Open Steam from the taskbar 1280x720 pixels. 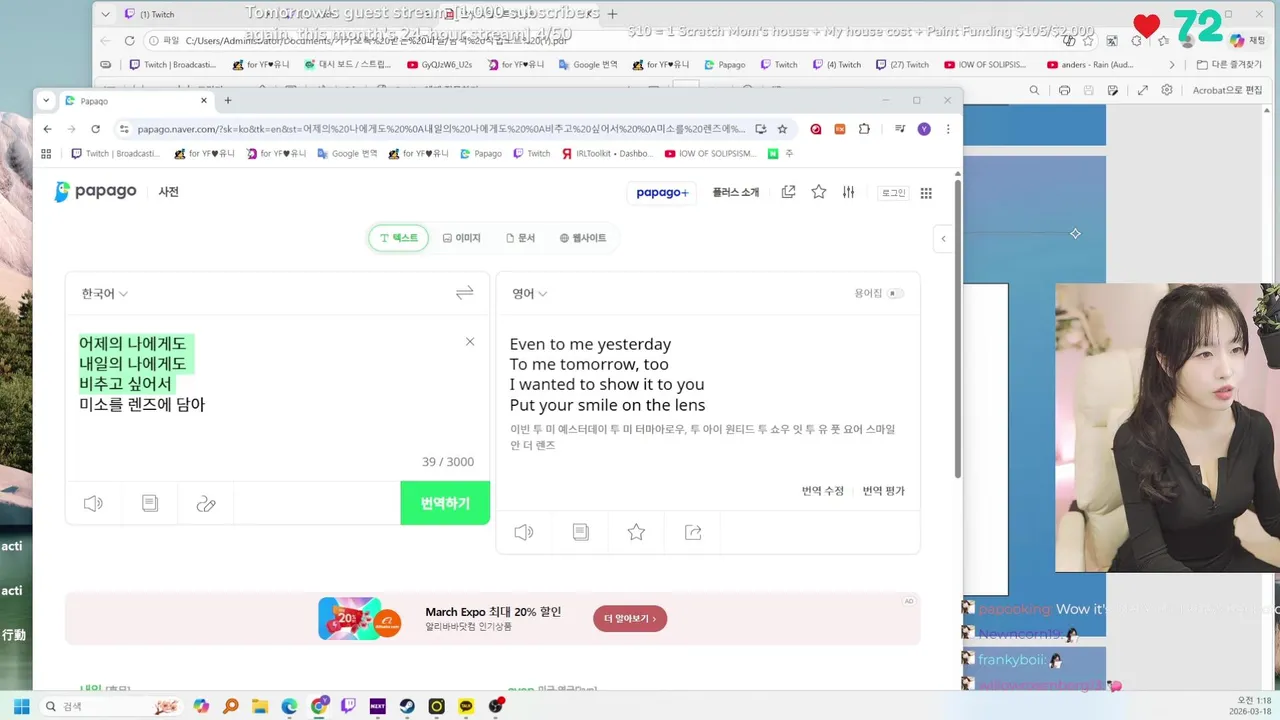coord(407,706)
